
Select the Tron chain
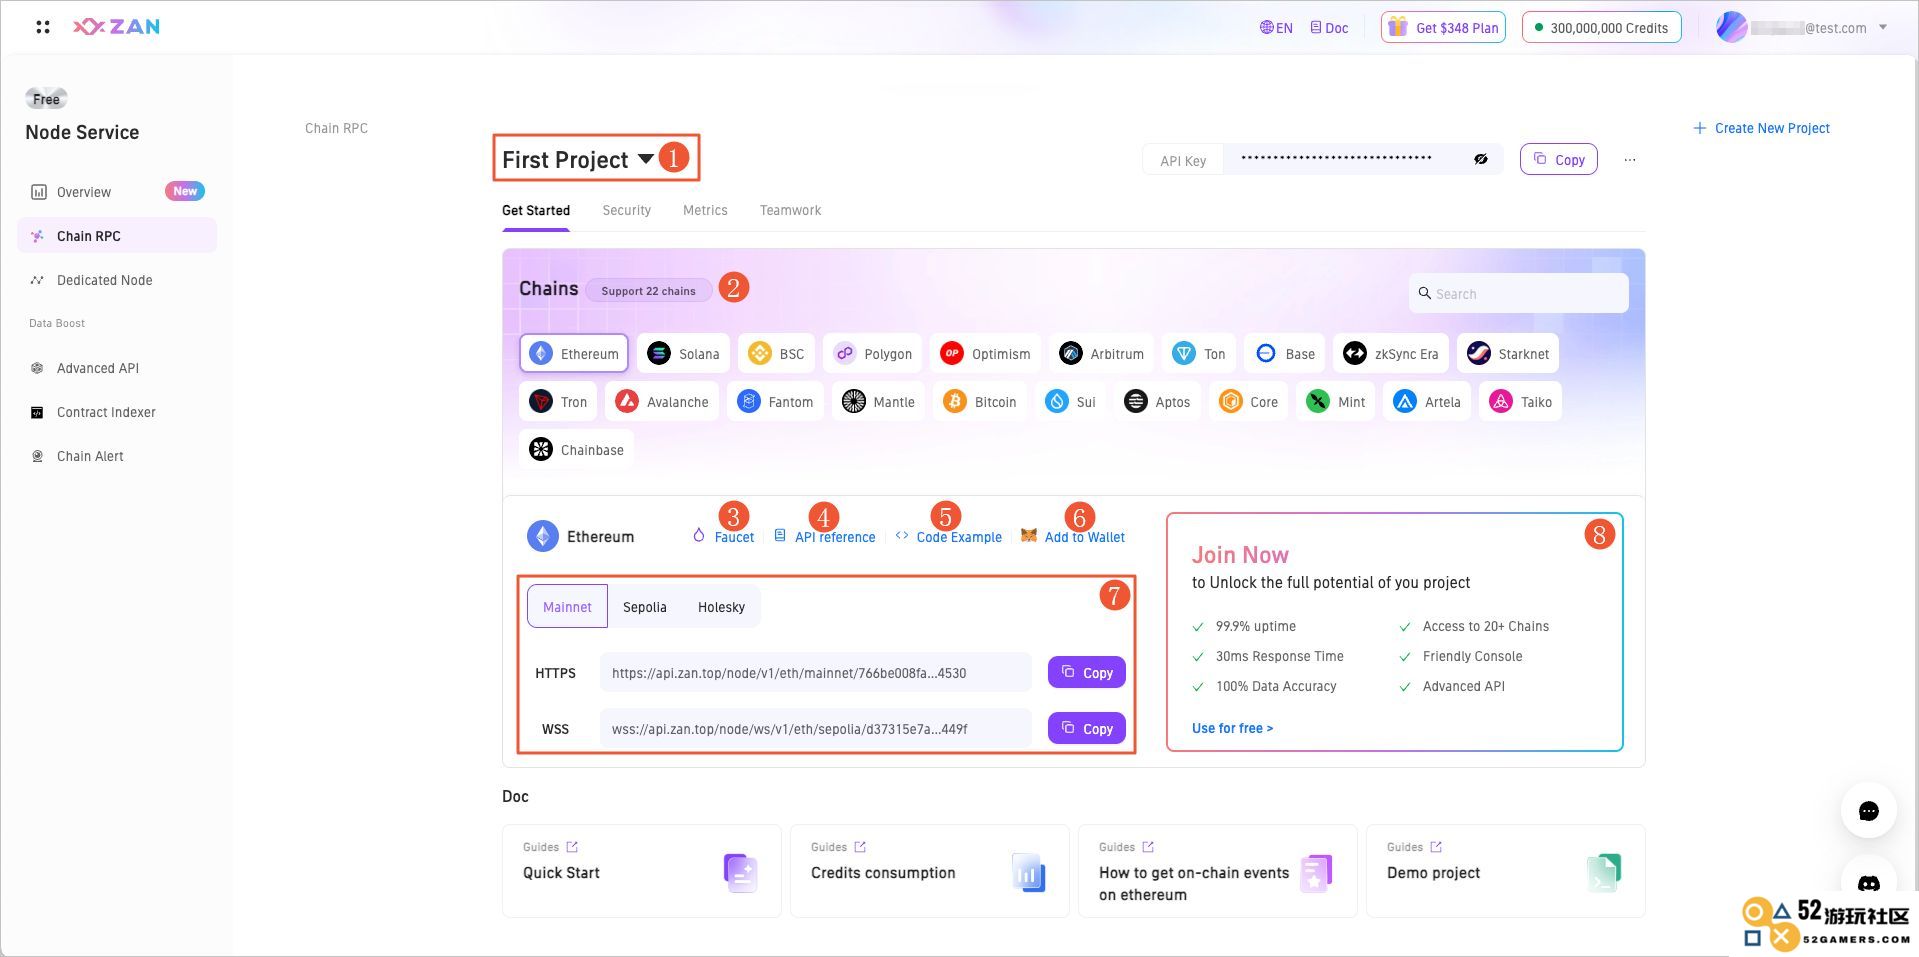tap(559, 401)
